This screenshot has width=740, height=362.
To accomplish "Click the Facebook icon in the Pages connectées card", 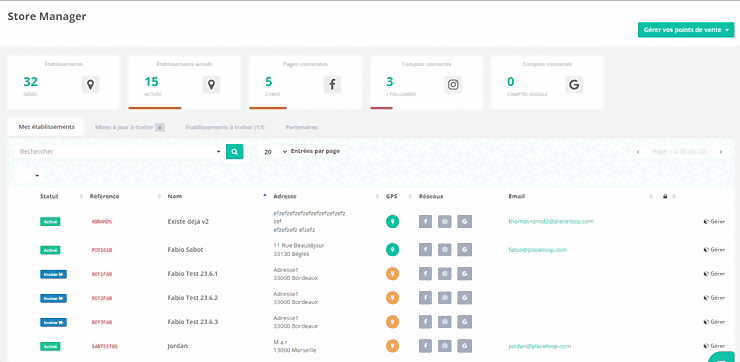I will (332, 84).
